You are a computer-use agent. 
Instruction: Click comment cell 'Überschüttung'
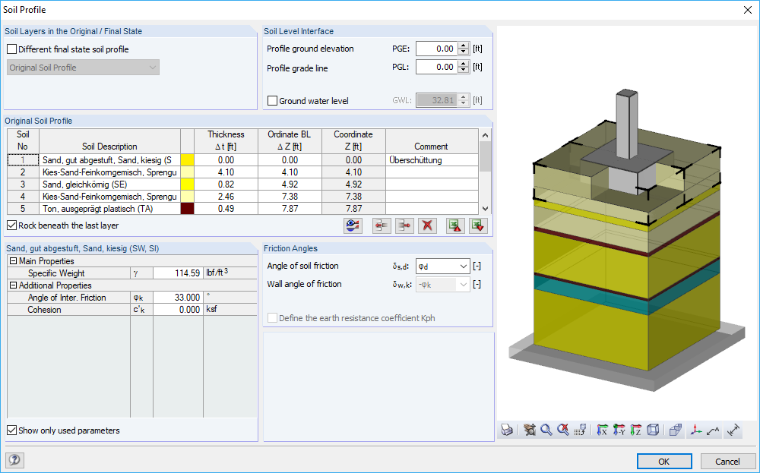[x=432, y=160]
